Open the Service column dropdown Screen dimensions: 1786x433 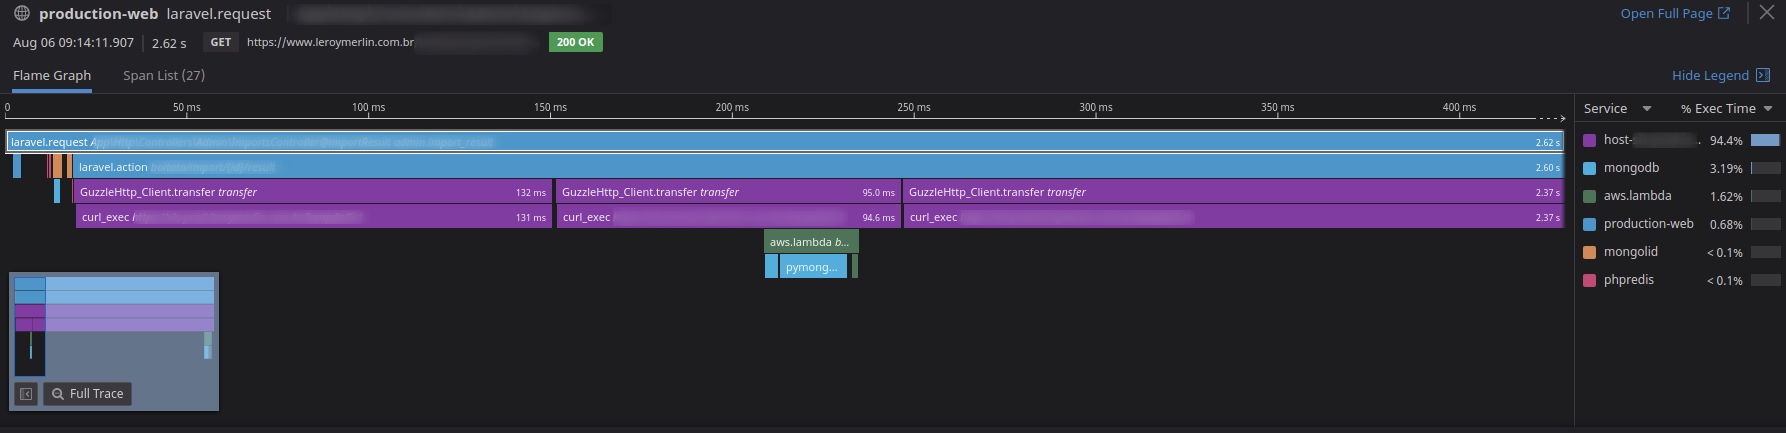click(x=1617, y=109)
